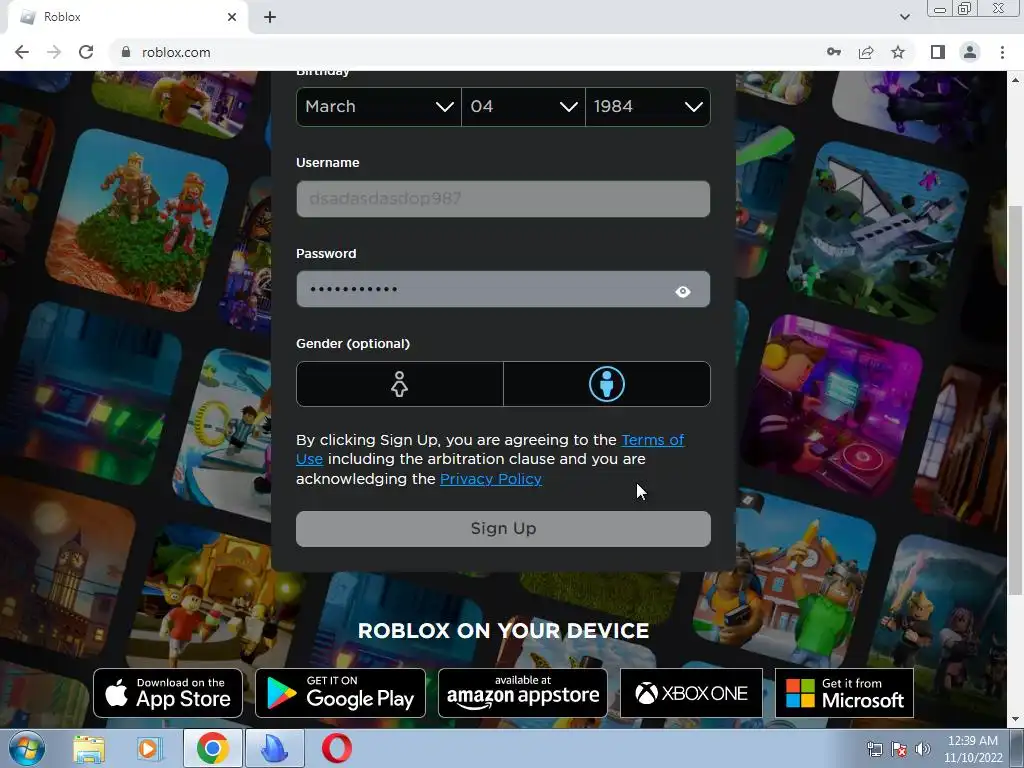Click the browser forward arrow
Viewport: 1024px width, 768px height.
point(54,52)
